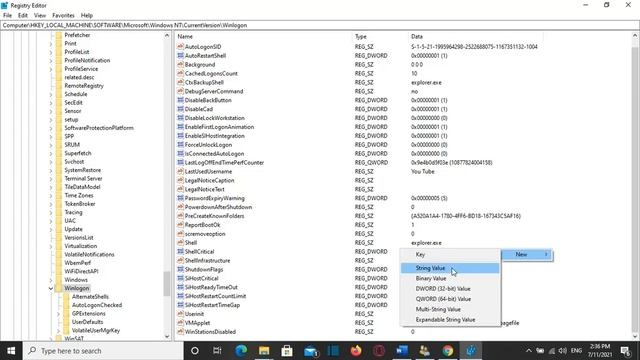640x360 pixels.
Task: Click the taskbar search box
Action: (x=103, y=351)
